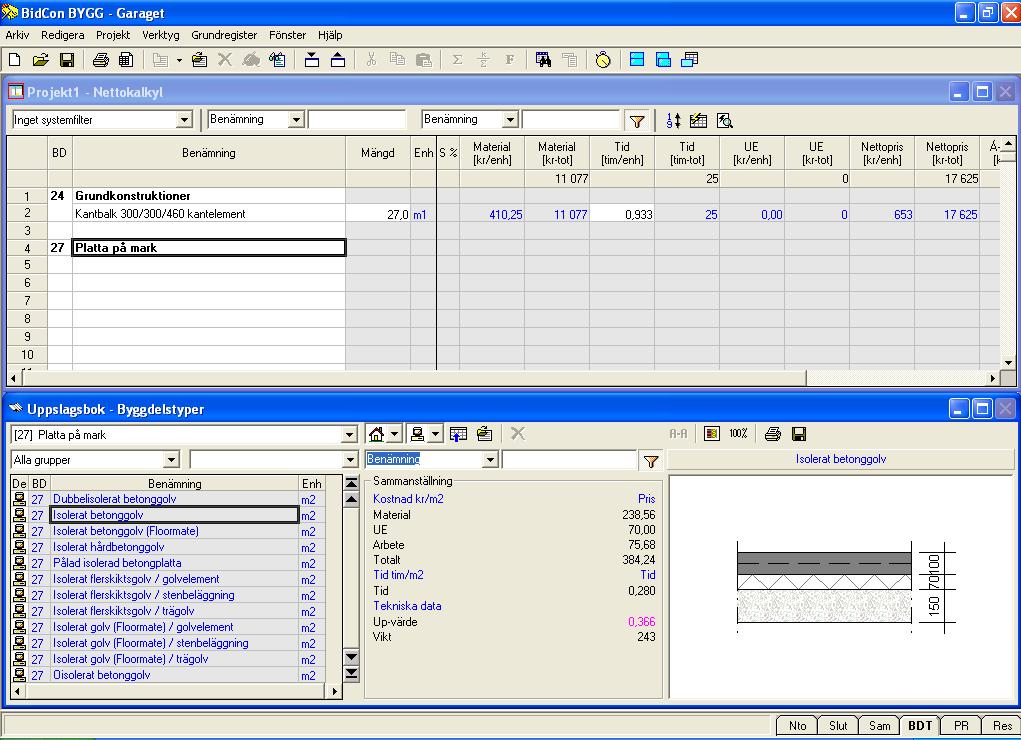Switch to the Slut tab
Screen dimensions: 1021x740
coord(838,726)
